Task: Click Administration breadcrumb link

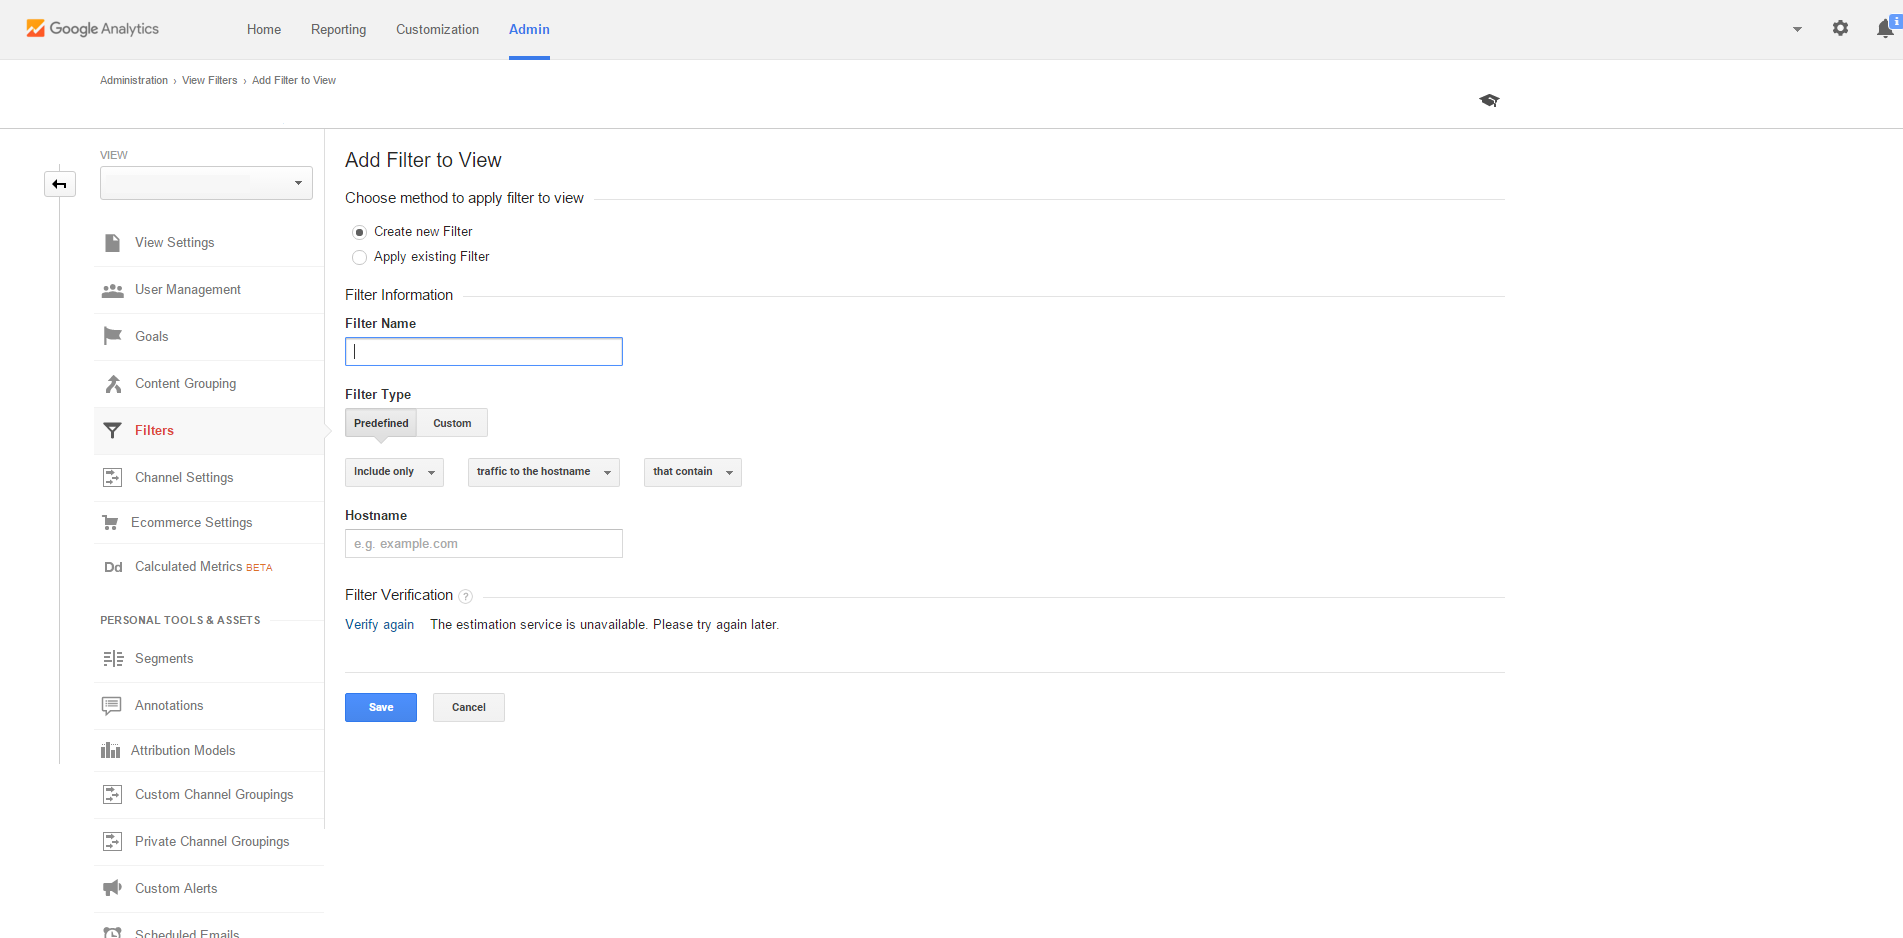Action: 134,80
